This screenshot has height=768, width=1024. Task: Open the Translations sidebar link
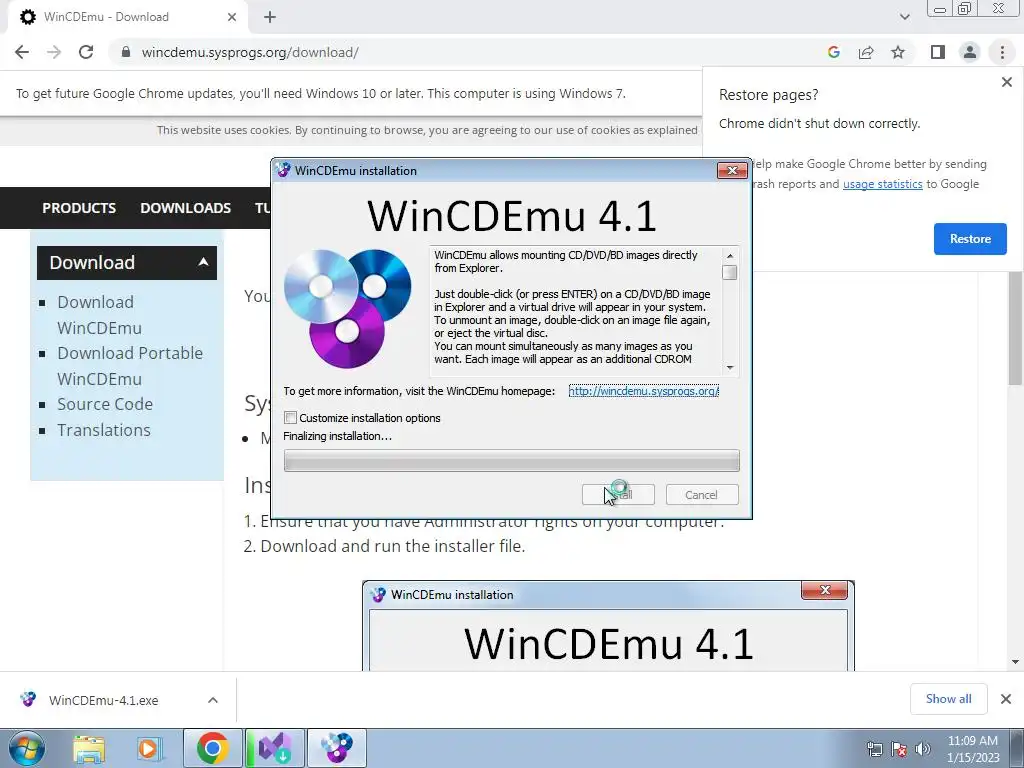pyautogui.click(x=104, y=430)
